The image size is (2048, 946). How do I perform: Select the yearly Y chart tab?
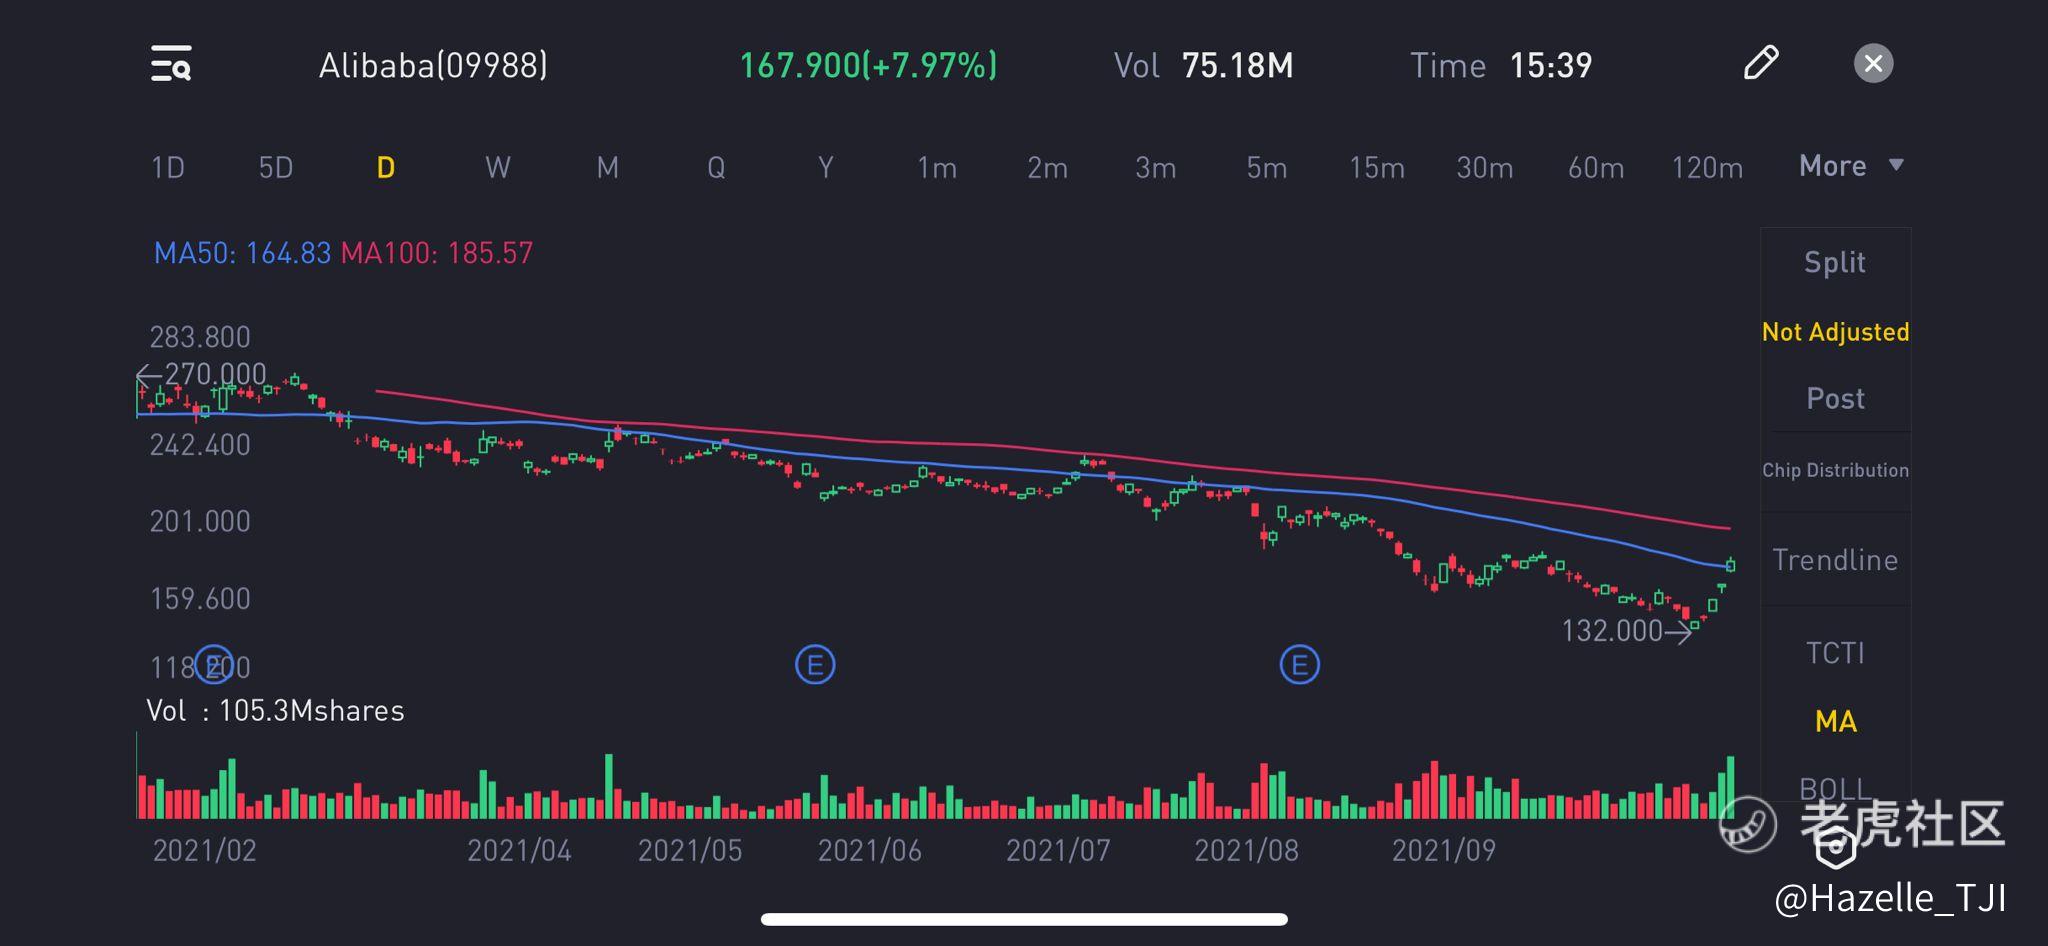(825, 167)
